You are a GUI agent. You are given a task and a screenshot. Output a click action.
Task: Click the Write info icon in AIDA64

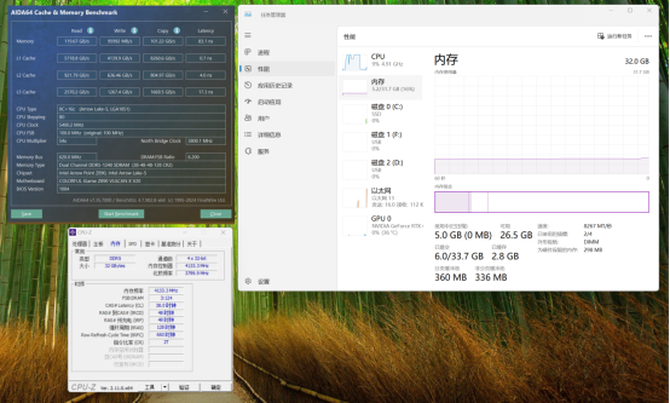coord(134,30)
